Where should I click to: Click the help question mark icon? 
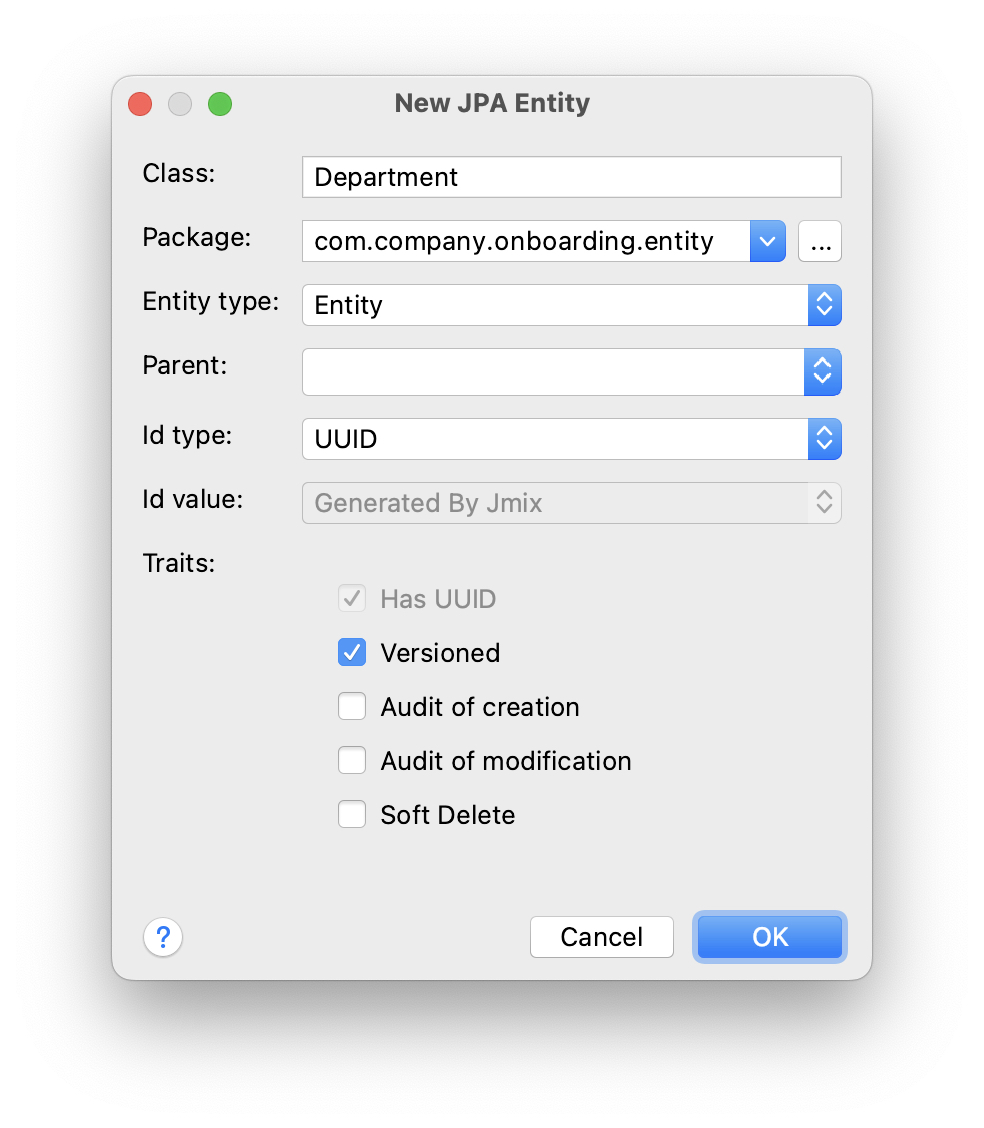click(163, 937)
